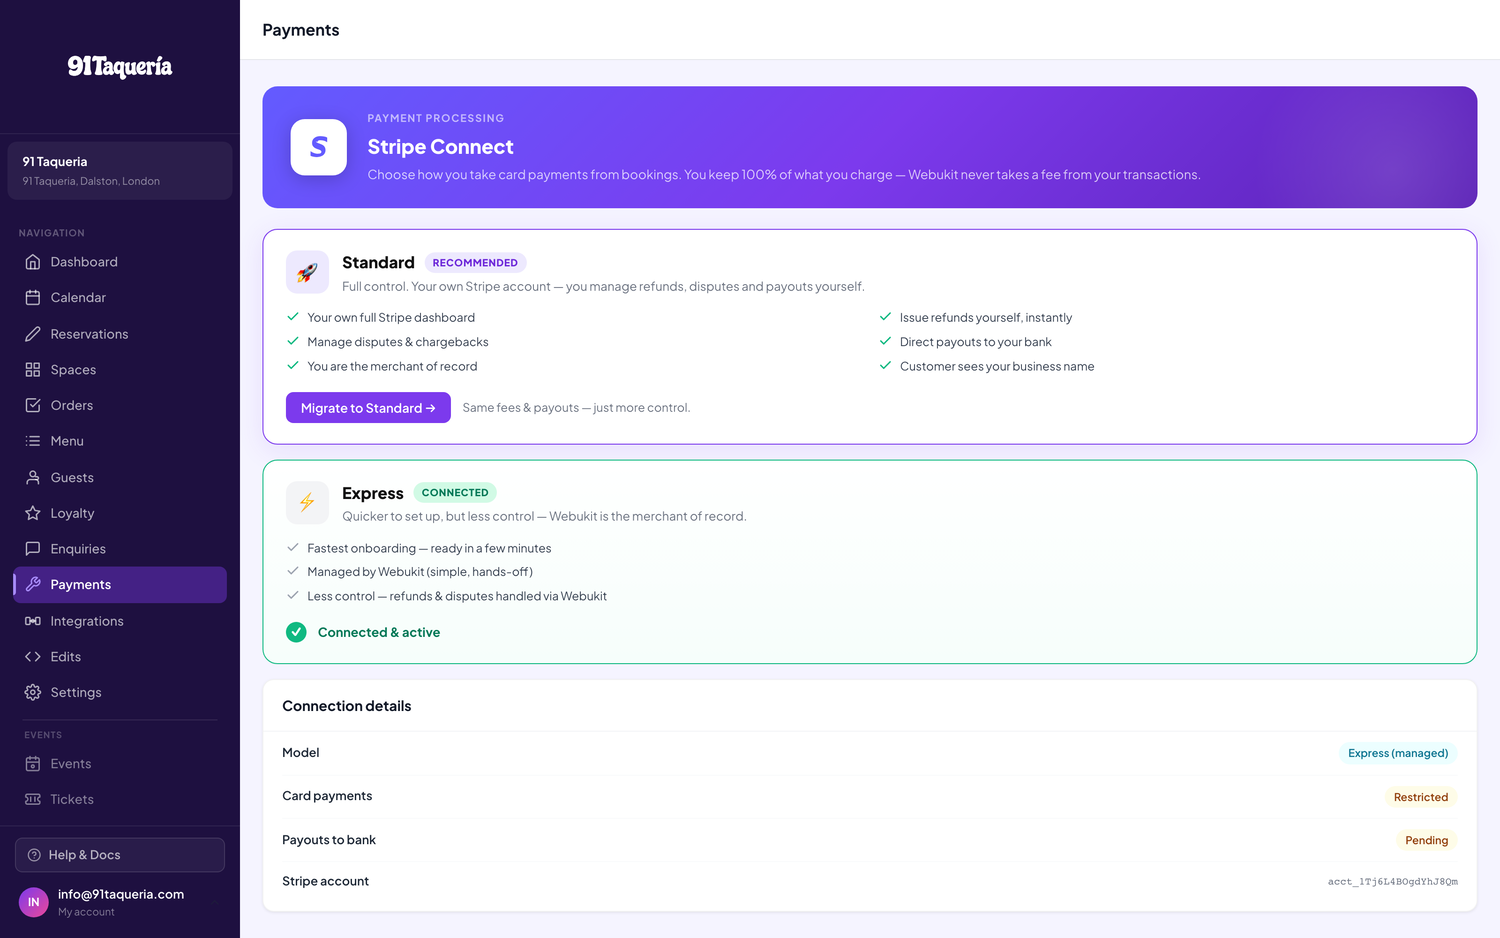Click the Standard rocket icon
This screenshot has height=938, width=1500.
pos(307,272)
